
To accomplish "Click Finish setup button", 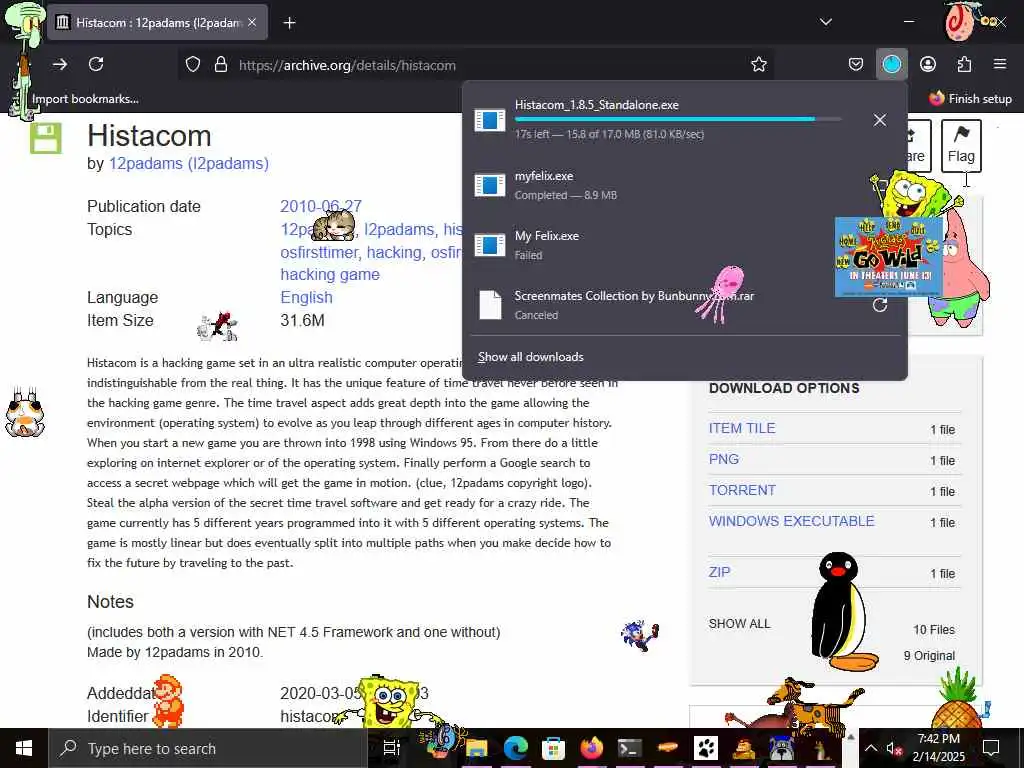I will coord(970,99).
